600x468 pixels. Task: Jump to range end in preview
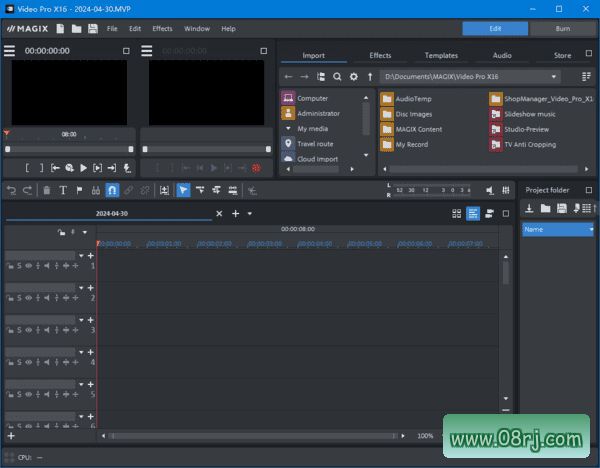(x=112, y=168)
